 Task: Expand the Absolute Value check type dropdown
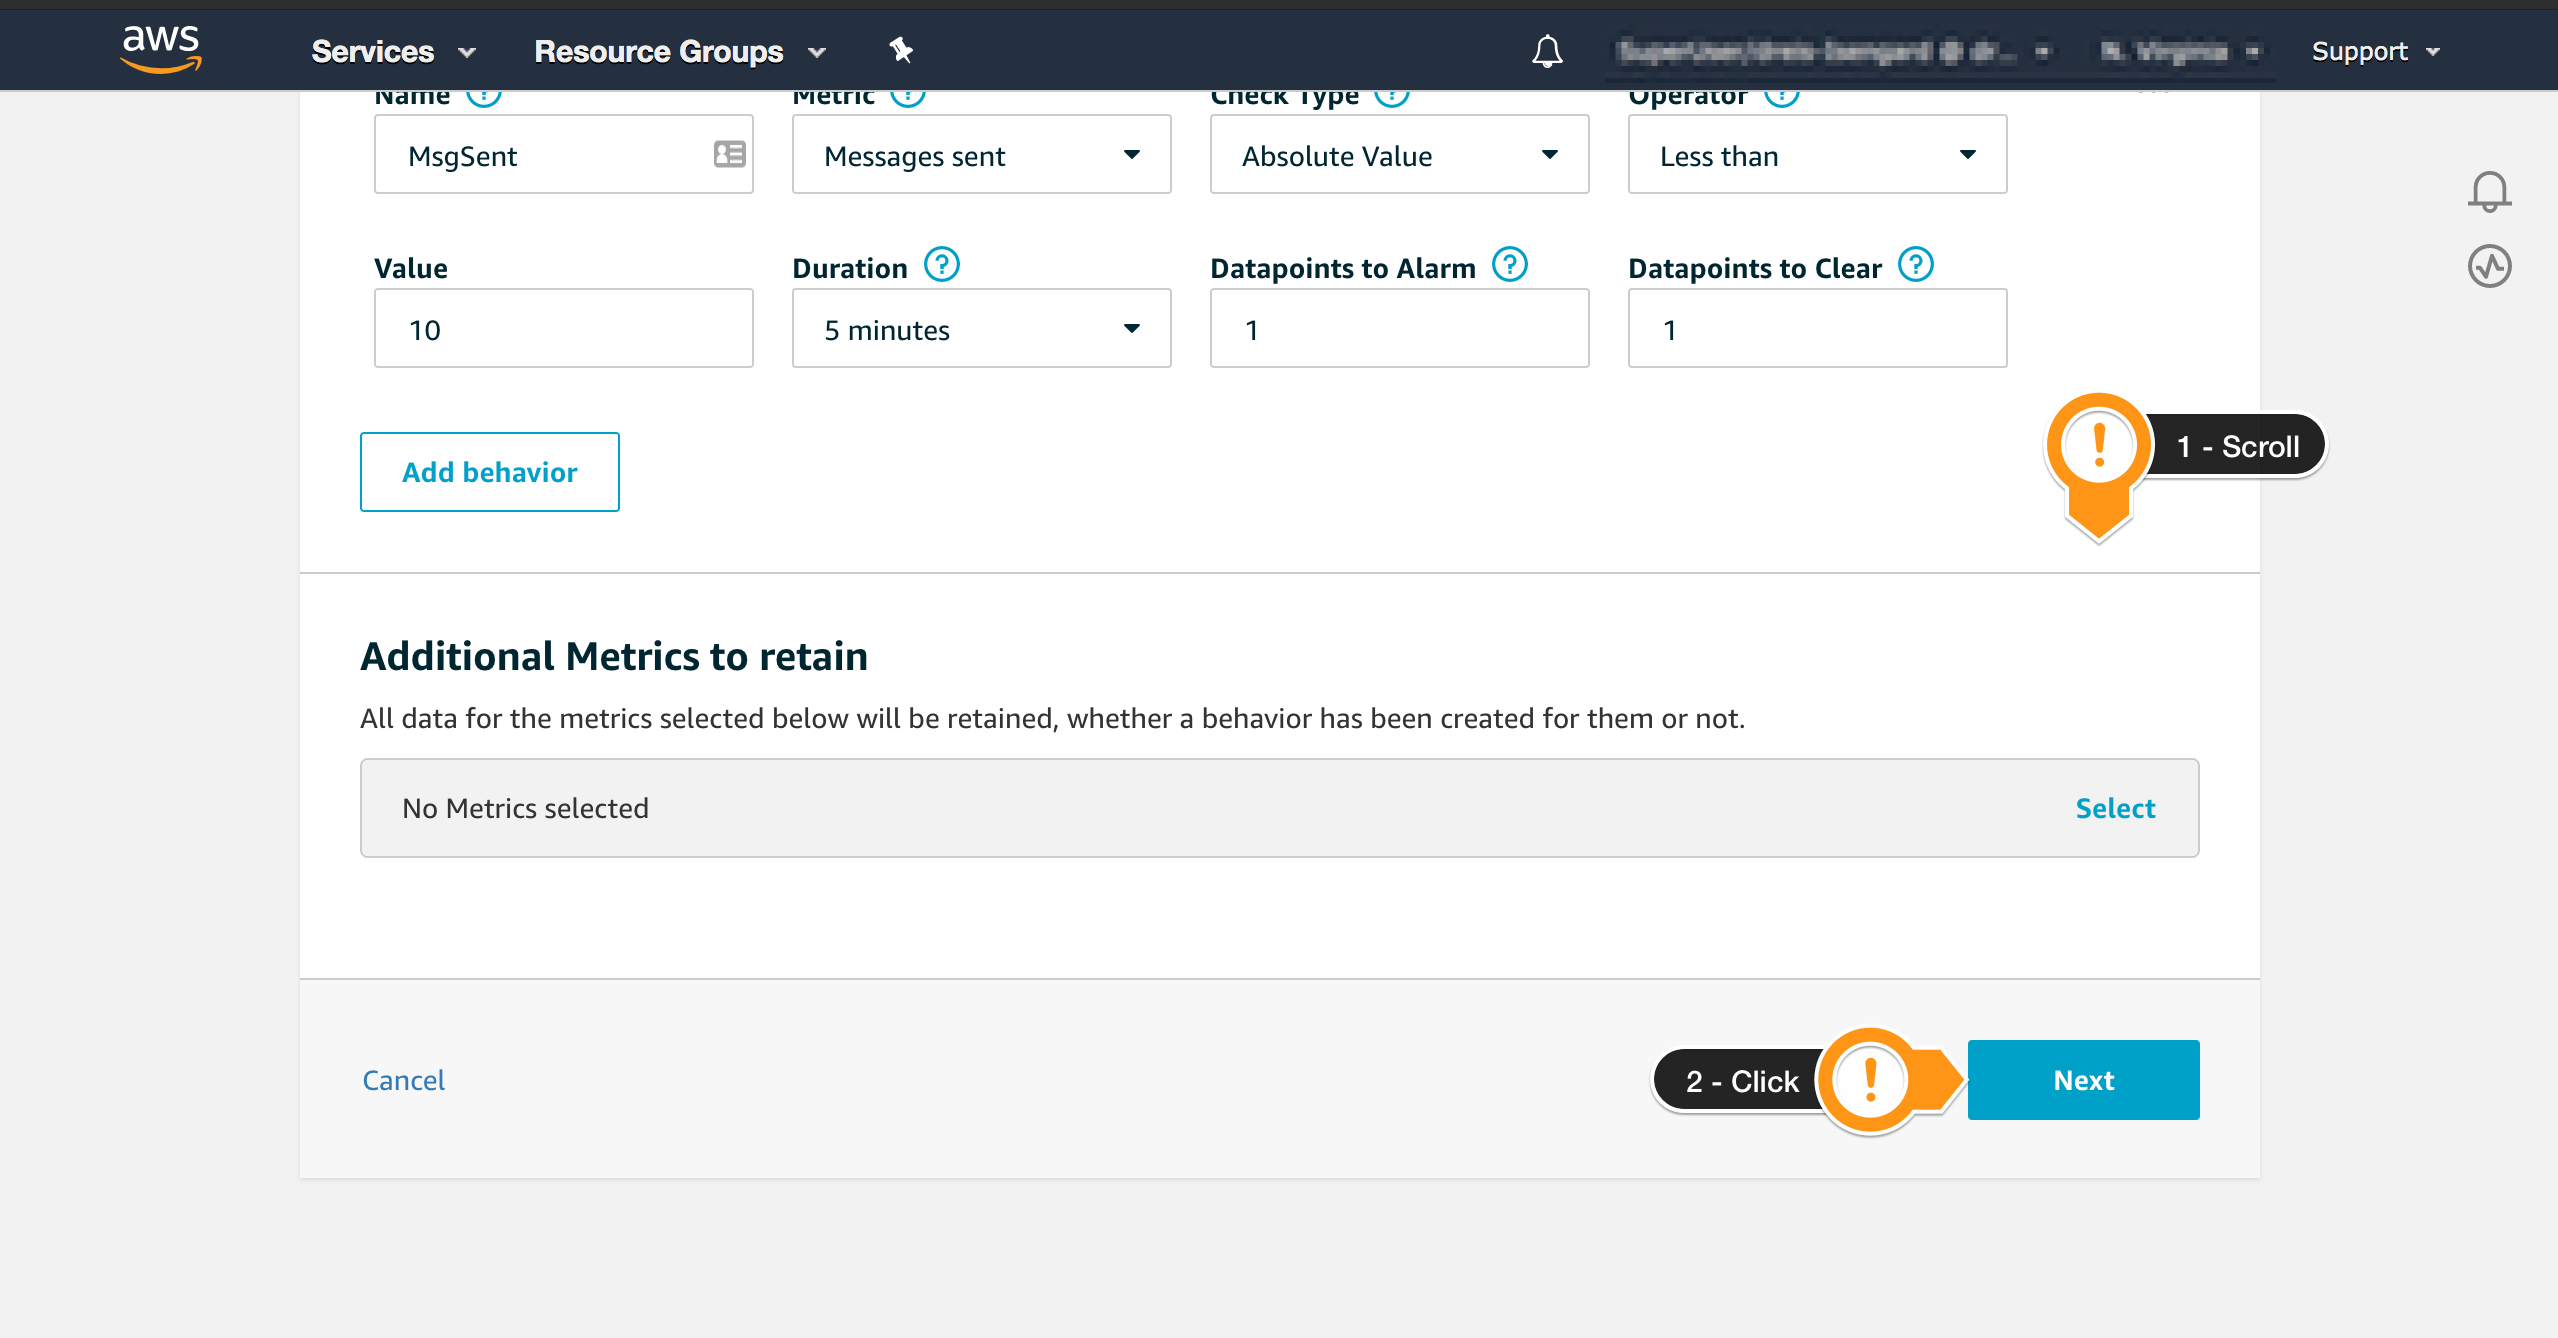click(1399, 154)
